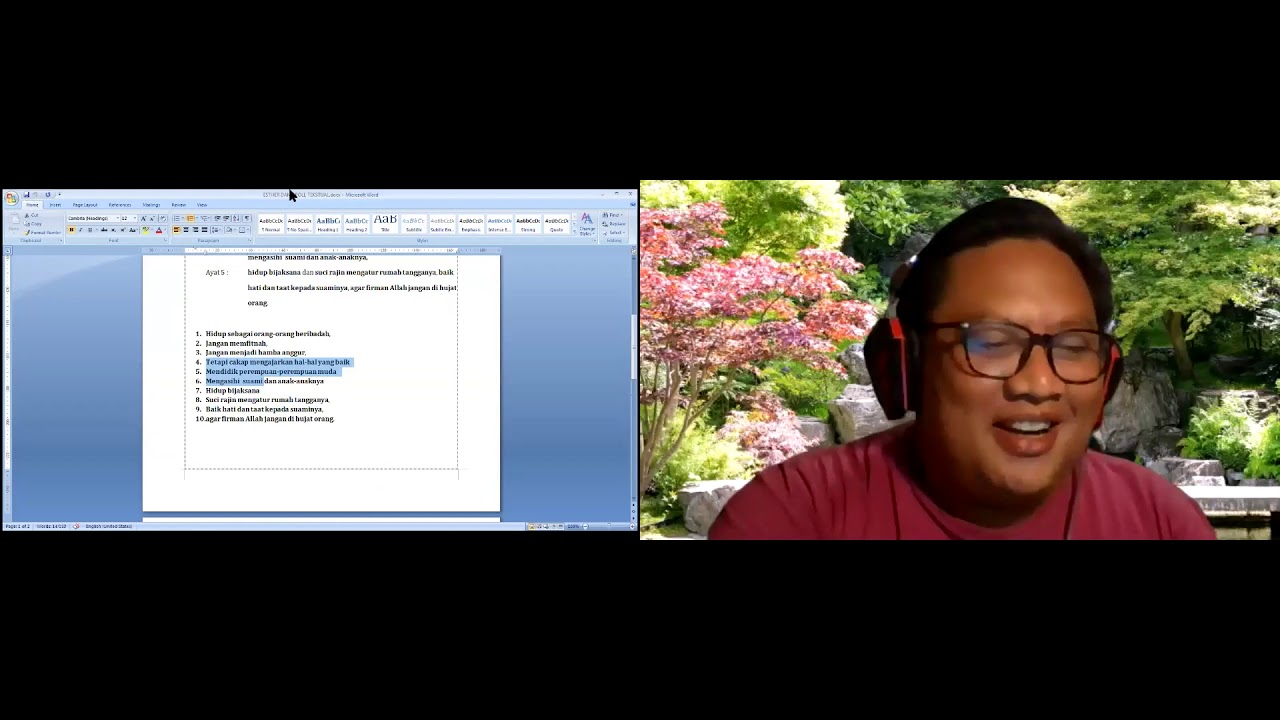Open the Font dialog launcher
Viewport: 1280px width, 720px height.
[x=165, y=241]
